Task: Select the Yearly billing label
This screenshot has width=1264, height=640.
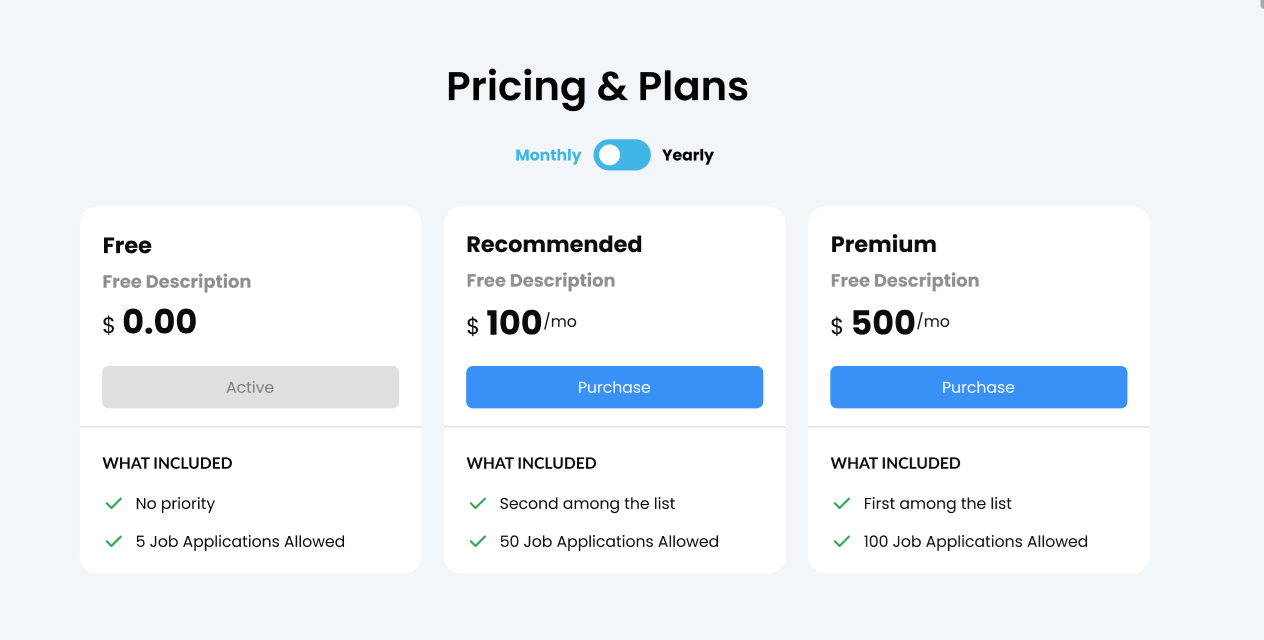Action: (688, 155)
